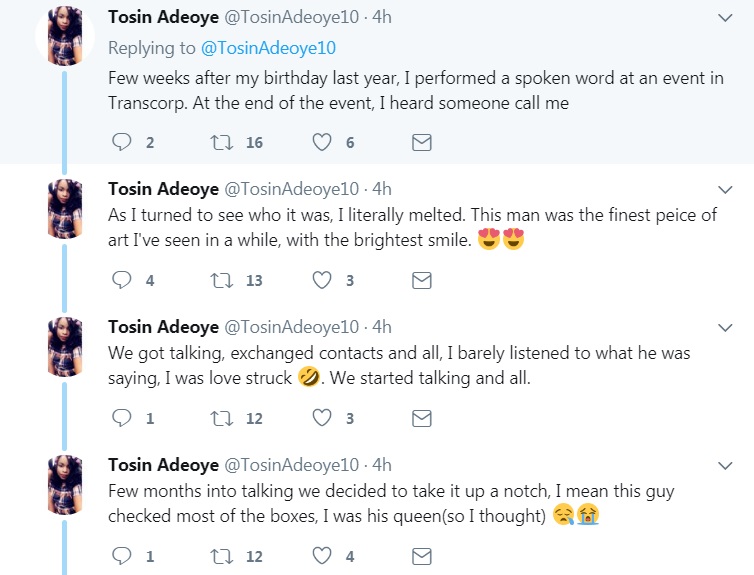Screen dimensions: 754x575
Task: Reply to the "finest peice of art" tweet
Action: click(x=122, y=281)
